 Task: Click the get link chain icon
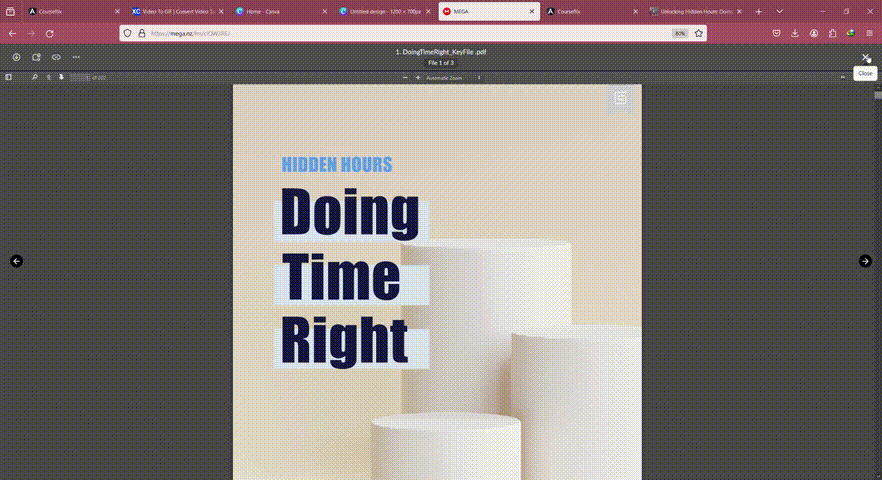(56, 57)
